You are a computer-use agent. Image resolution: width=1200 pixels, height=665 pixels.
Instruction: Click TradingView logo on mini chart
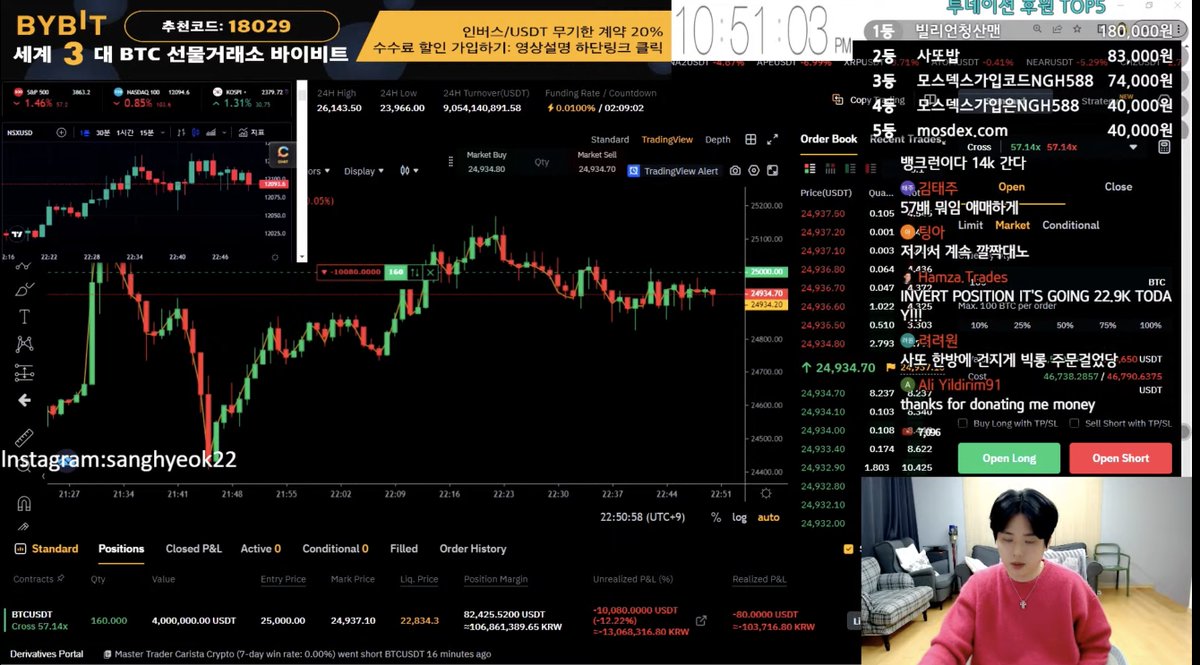coord(15,234)
